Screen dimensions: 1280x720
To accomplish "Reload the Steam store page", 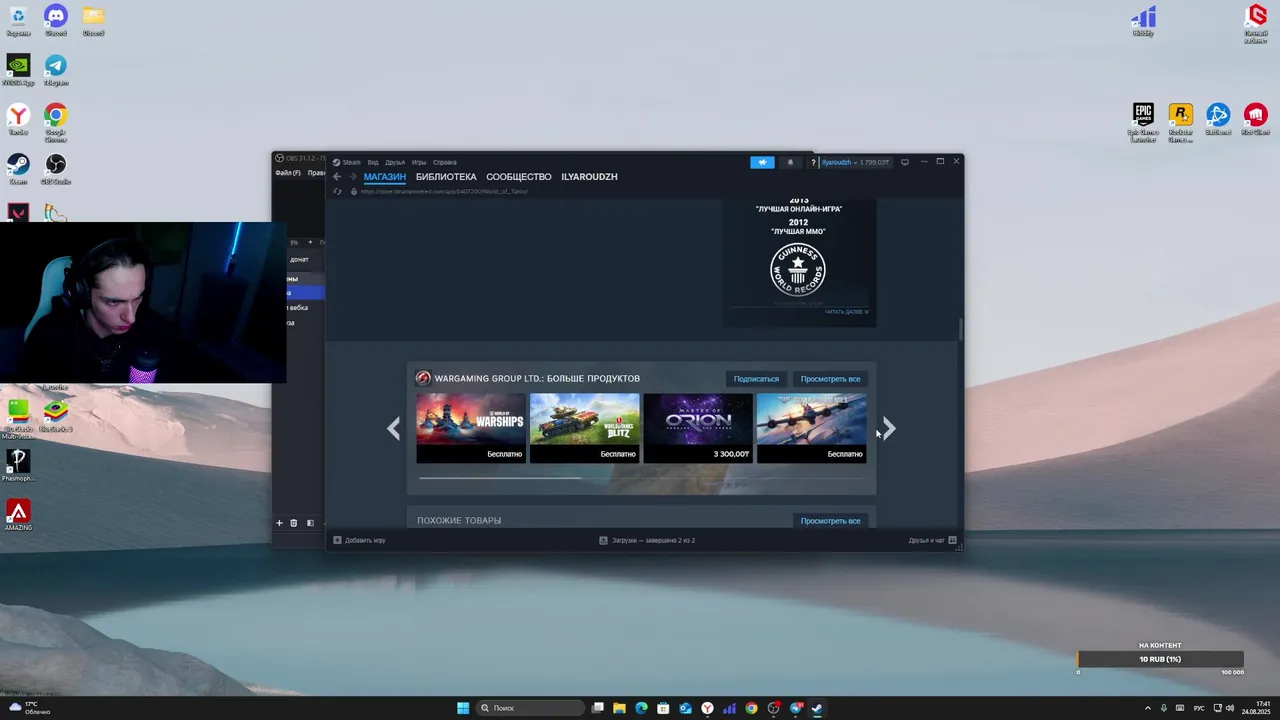I will pos(337,191).
